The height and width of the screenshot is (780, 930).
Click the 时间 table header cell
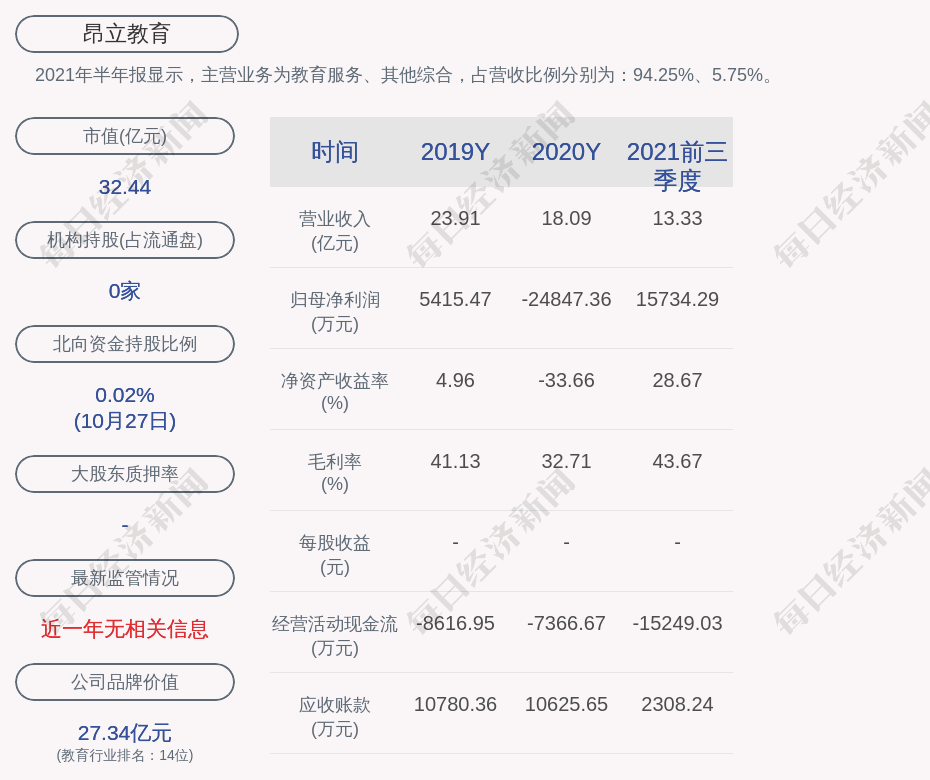tap(335, 152)
